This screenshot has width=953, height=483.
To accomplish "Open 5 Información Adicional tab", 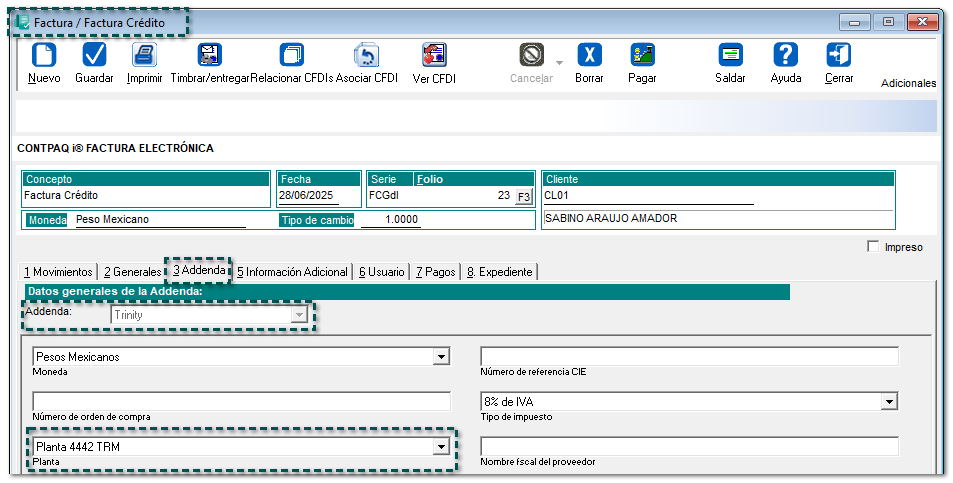I will pyautogui.click(x=292, y=272).
